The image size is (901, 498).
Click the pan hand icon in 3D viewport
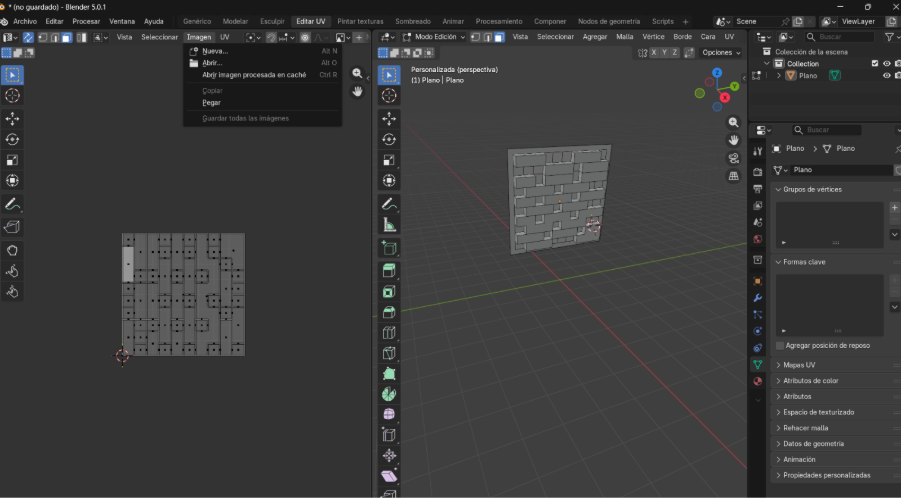(x=733, y=140)
